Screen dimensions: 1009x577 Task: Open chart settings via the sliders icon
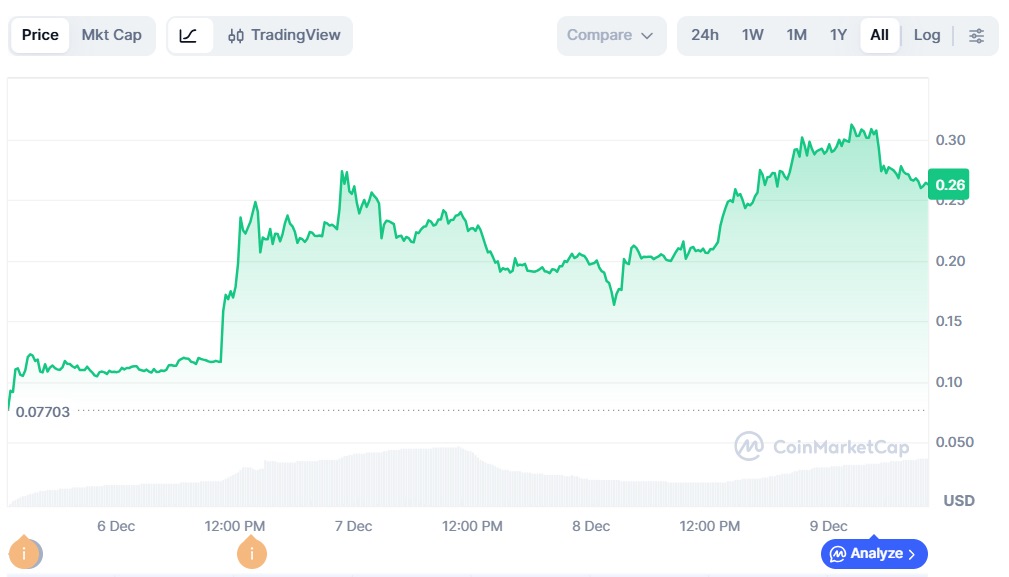tap(977, 35)
